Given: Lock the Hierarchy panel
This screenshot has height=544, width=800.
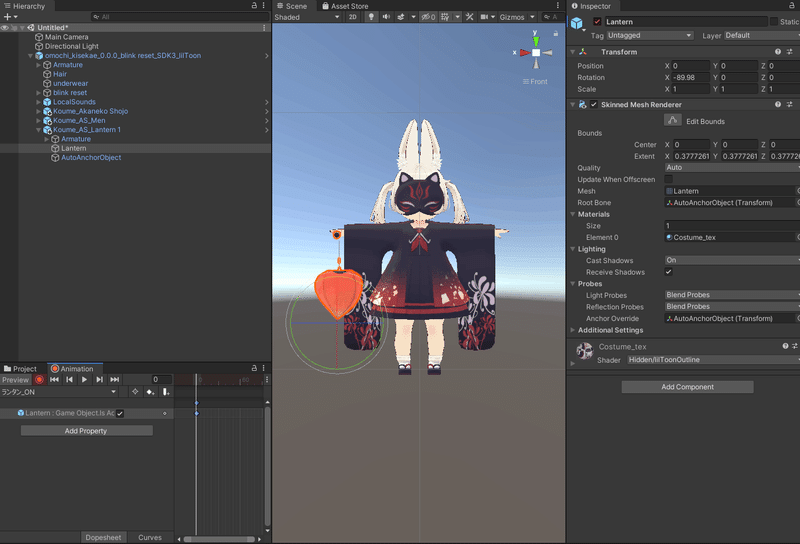Looking at the screenshot, I should [254, 5].
